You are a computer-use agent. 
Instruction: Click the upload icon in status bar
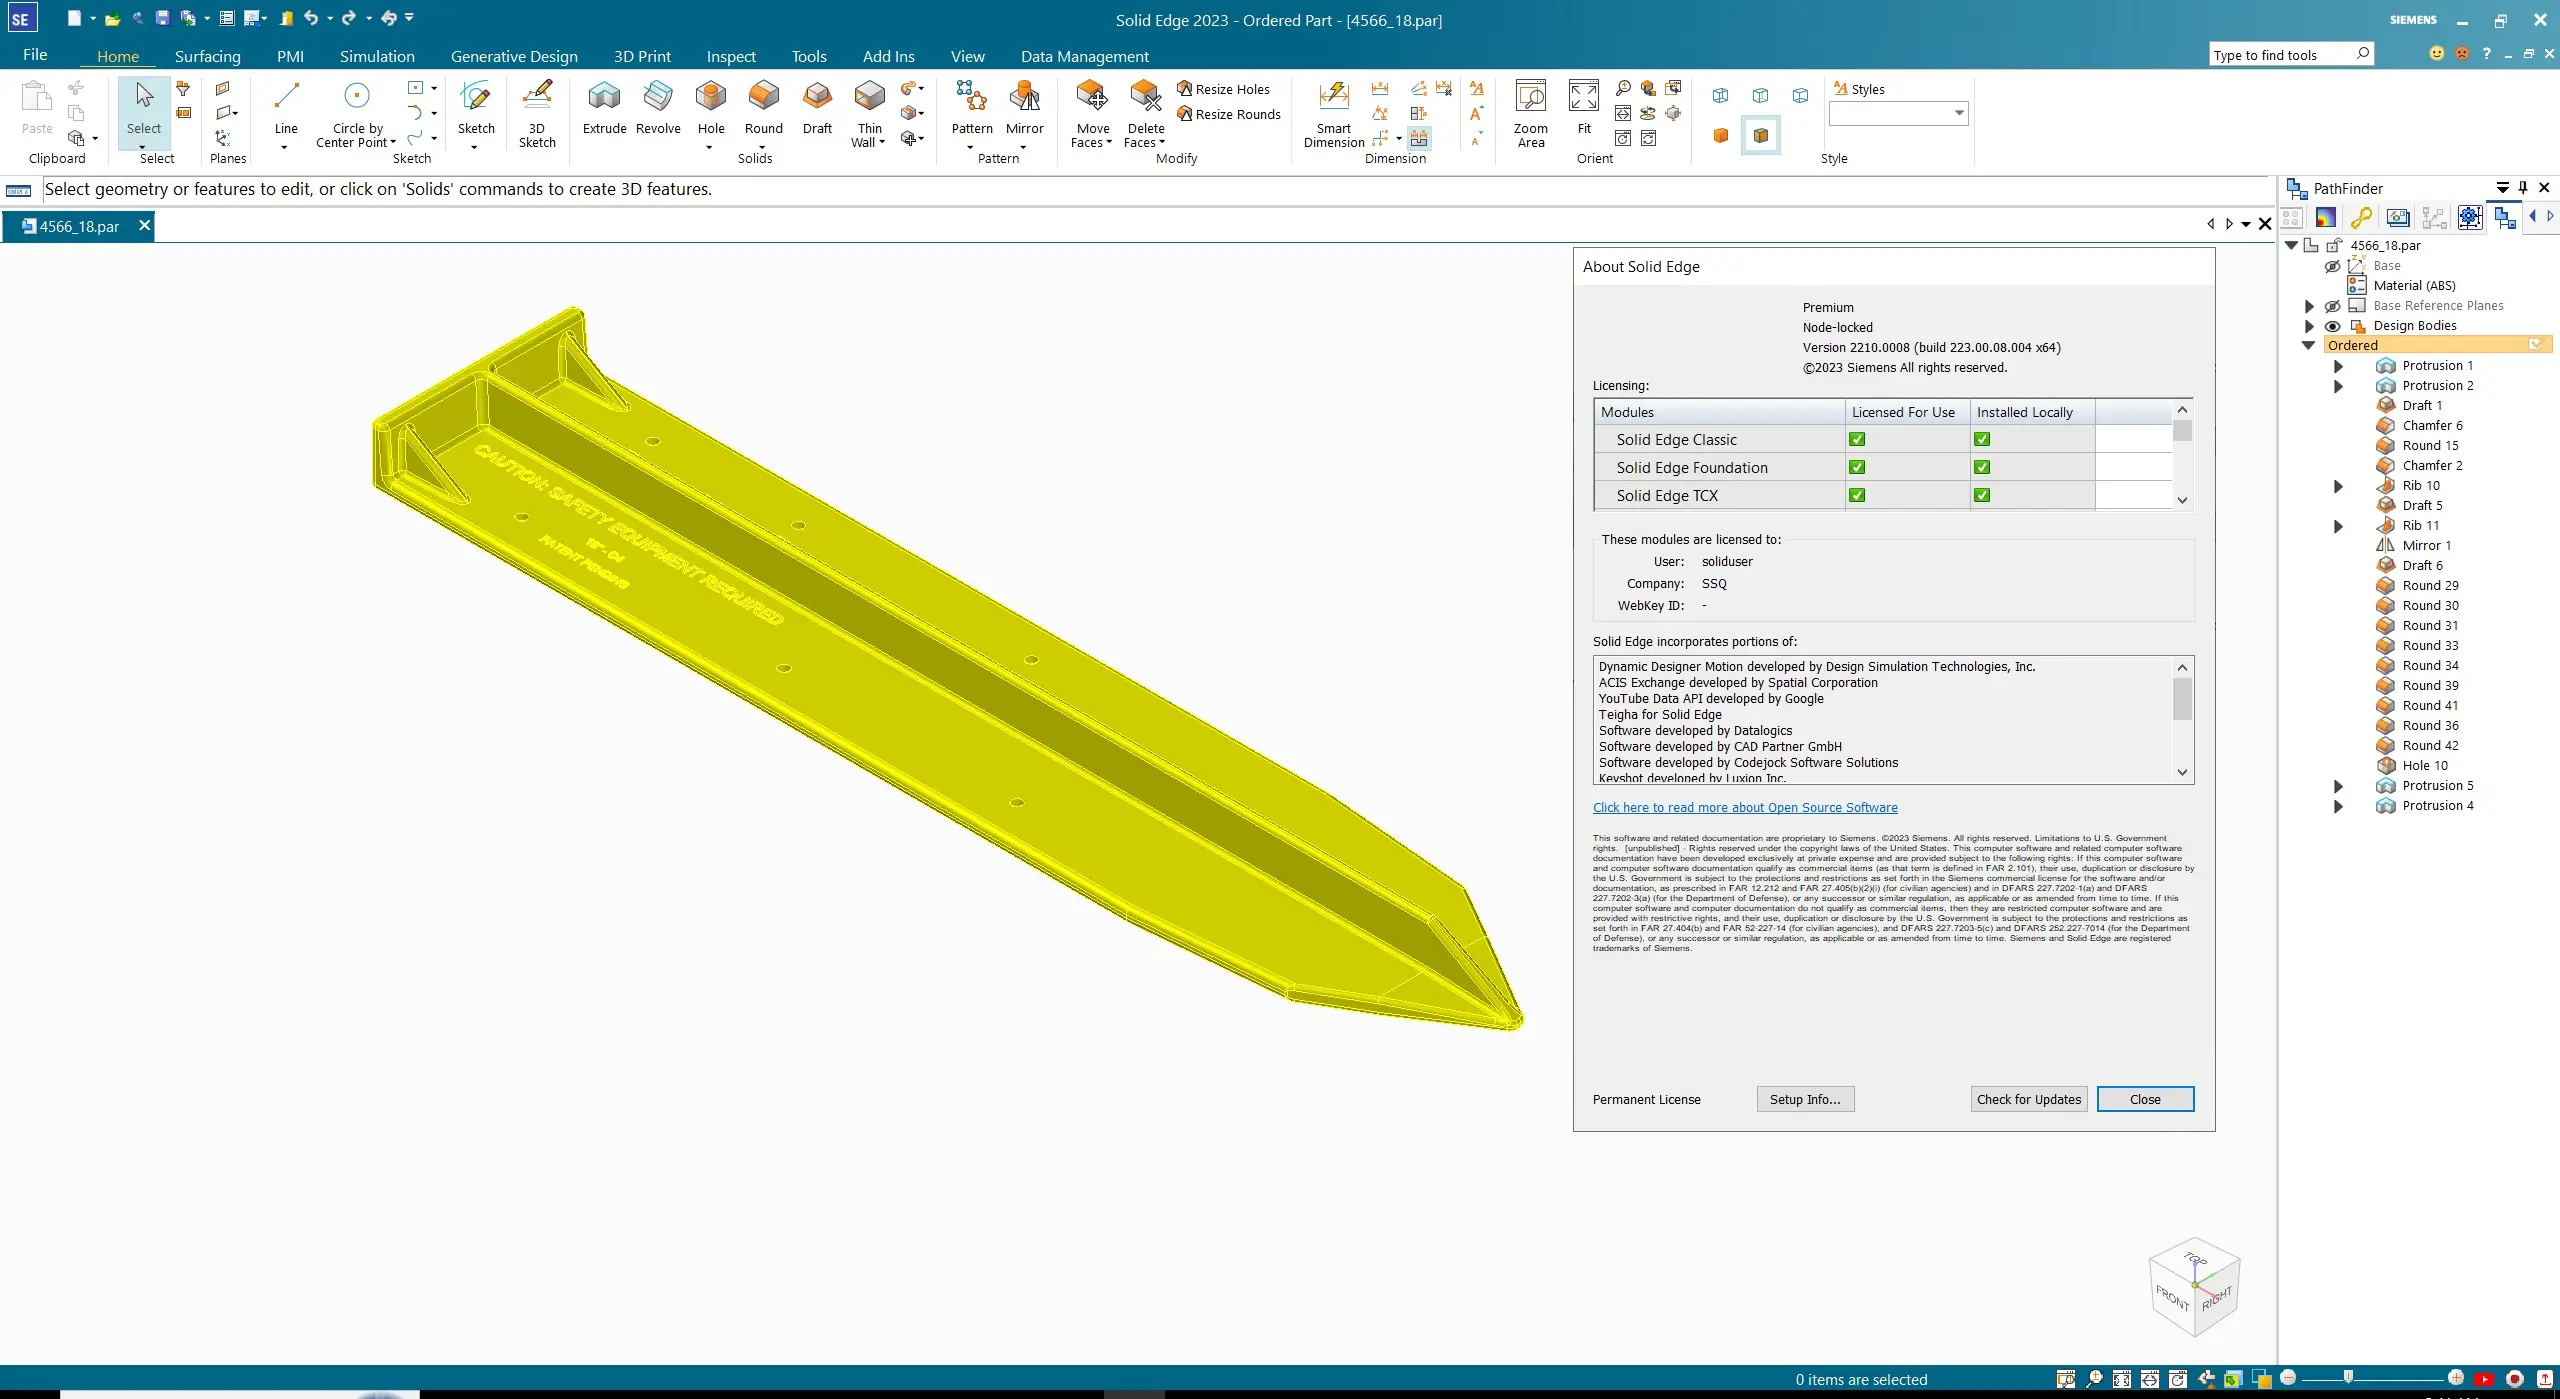point(2545,1379)
